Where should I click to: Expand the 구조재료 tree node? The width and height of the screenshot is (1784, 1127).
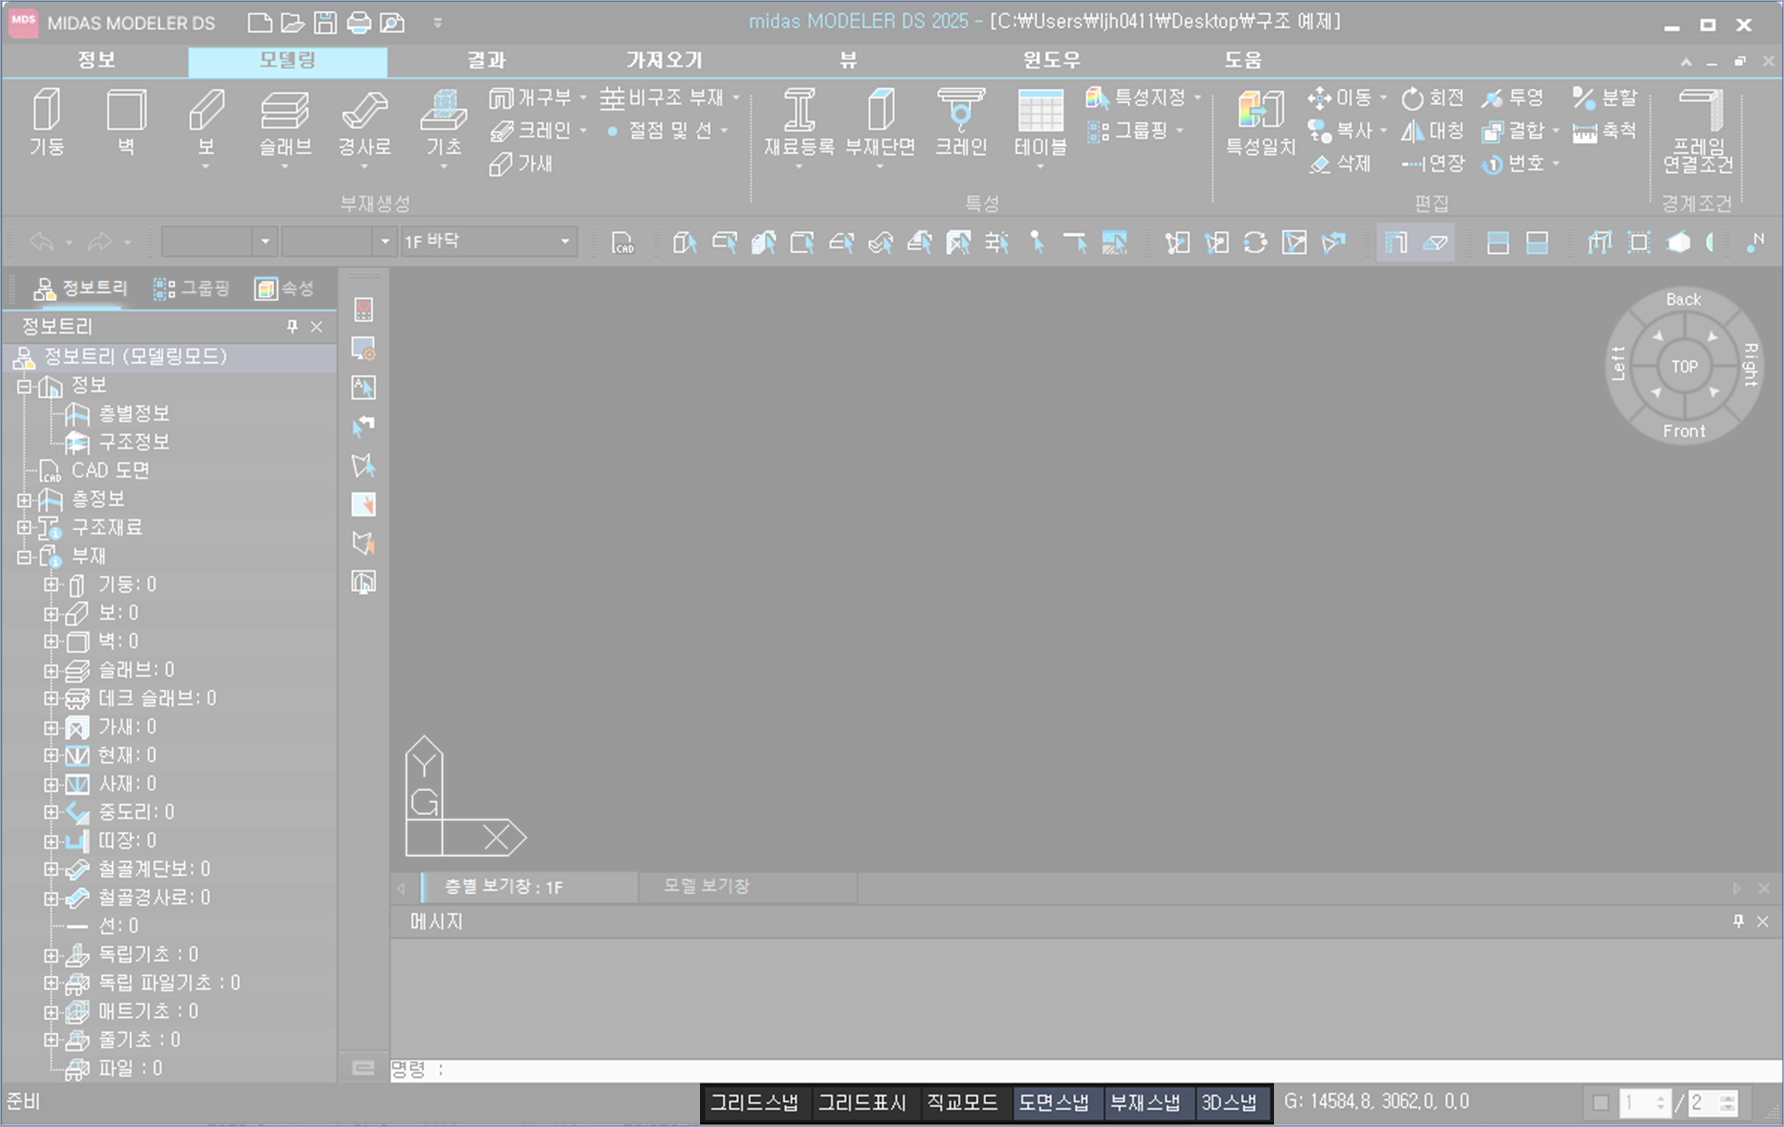pyautogui.click(x=24, y=528)
